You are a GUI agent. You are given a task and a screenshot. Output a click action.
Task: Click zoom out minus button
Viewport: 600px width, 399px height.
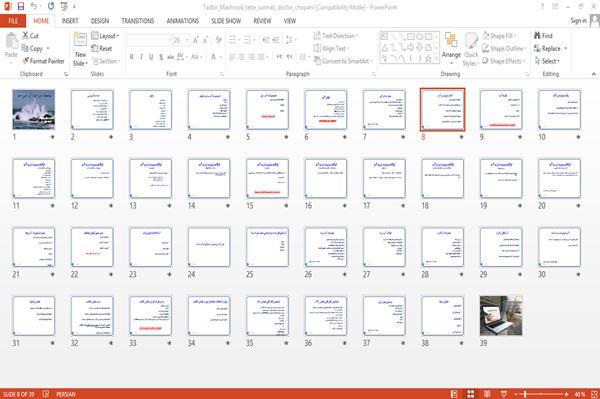[x=515, y=394]
